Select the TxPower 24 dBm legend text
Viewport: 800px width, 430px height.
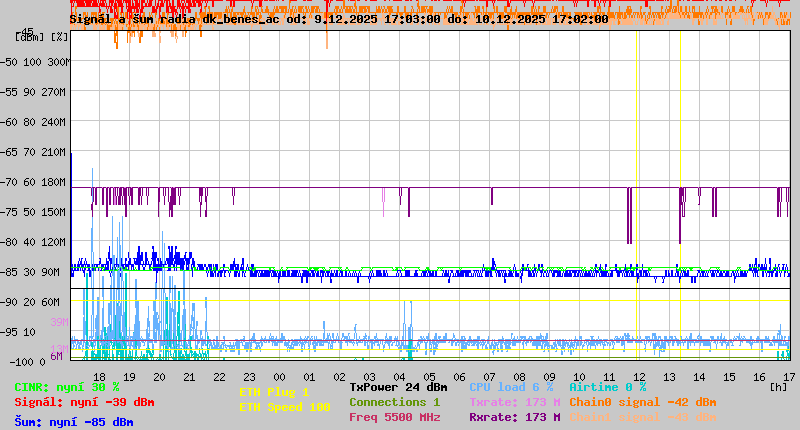click(x=398, y=387)
